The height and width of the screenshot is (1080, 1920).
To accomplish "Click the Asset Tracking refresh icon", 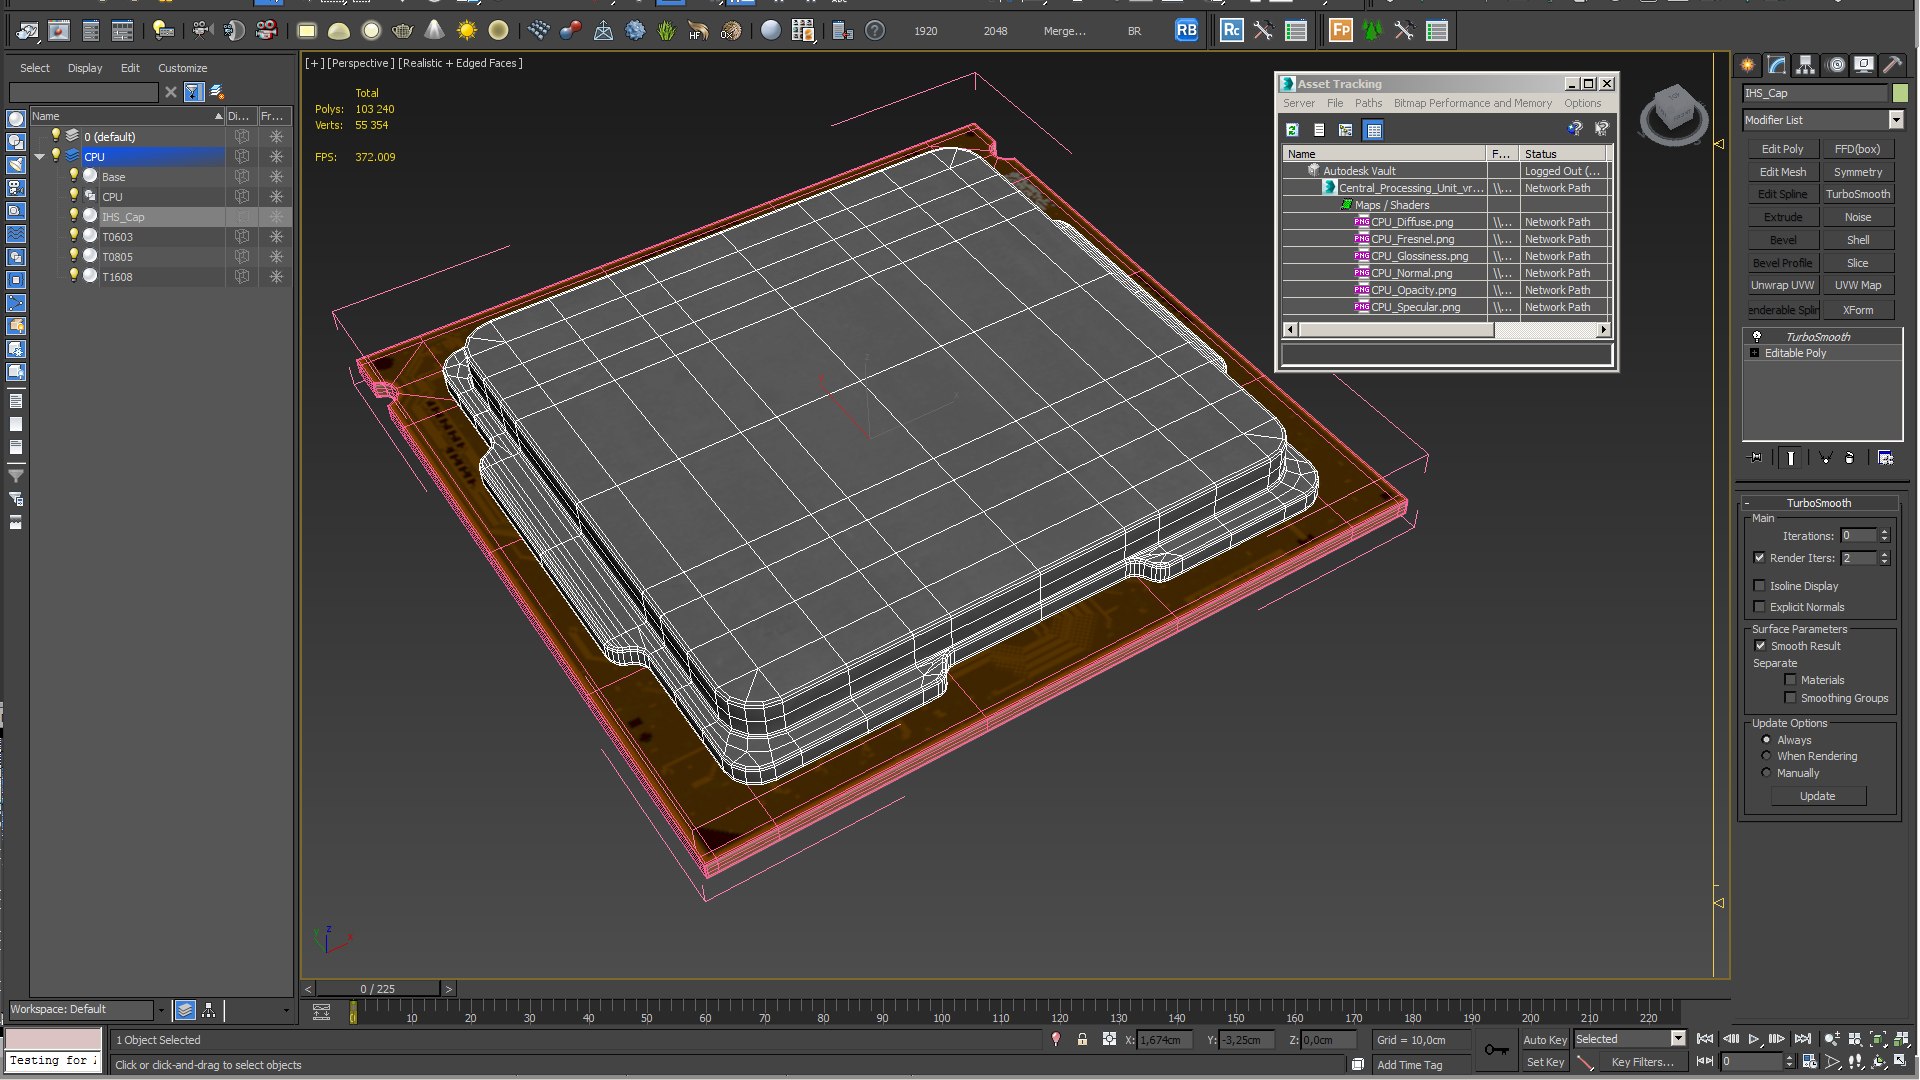I will [x=1292, y=130].
